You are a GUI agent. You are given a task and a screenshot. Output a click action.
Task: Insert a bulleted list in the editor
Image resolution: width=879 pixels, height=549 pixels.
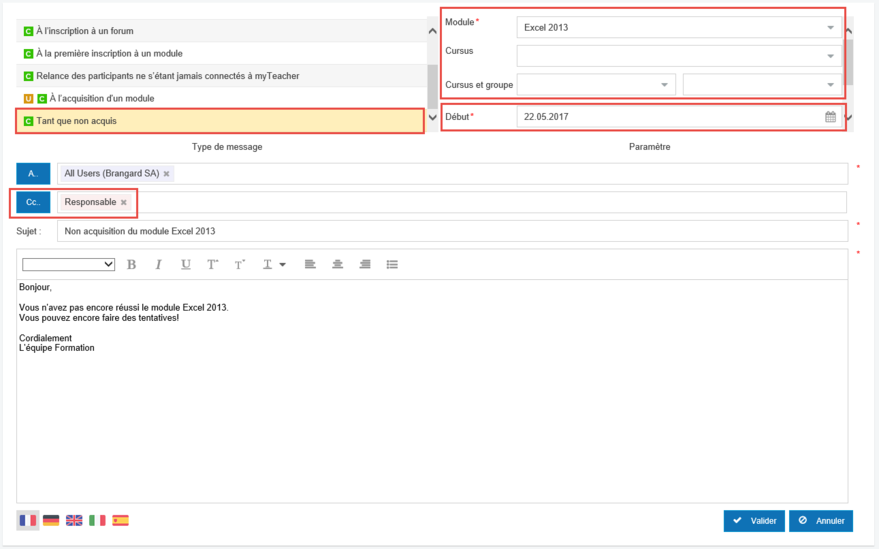pos(392,265)
